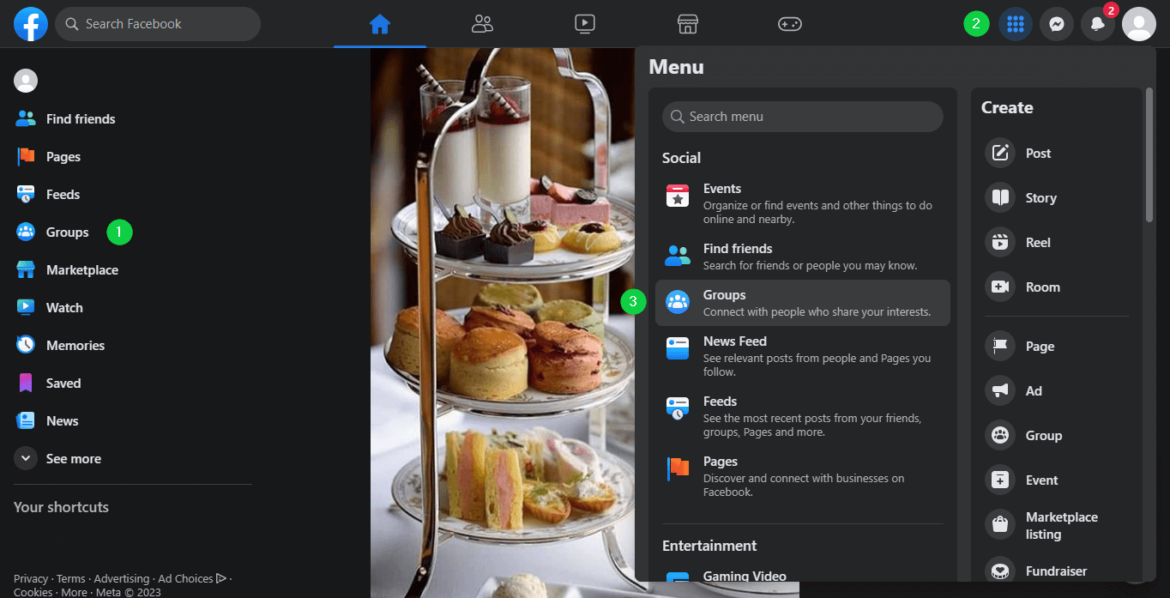Click the Privacy link in footer
The width and height of the screenshot is (1170, 598).
click(x=30, y=579)
